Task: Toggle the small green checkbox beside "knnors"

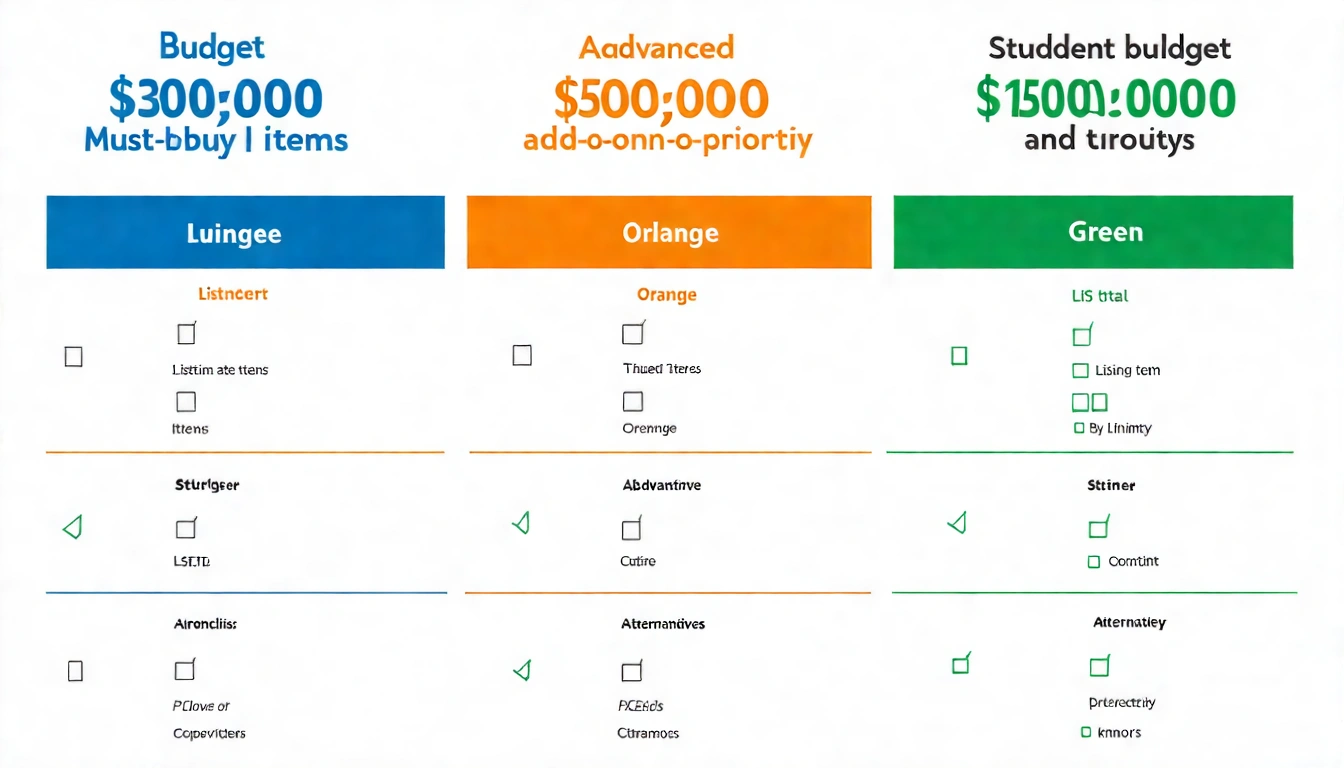Action: coord(1086,732)
